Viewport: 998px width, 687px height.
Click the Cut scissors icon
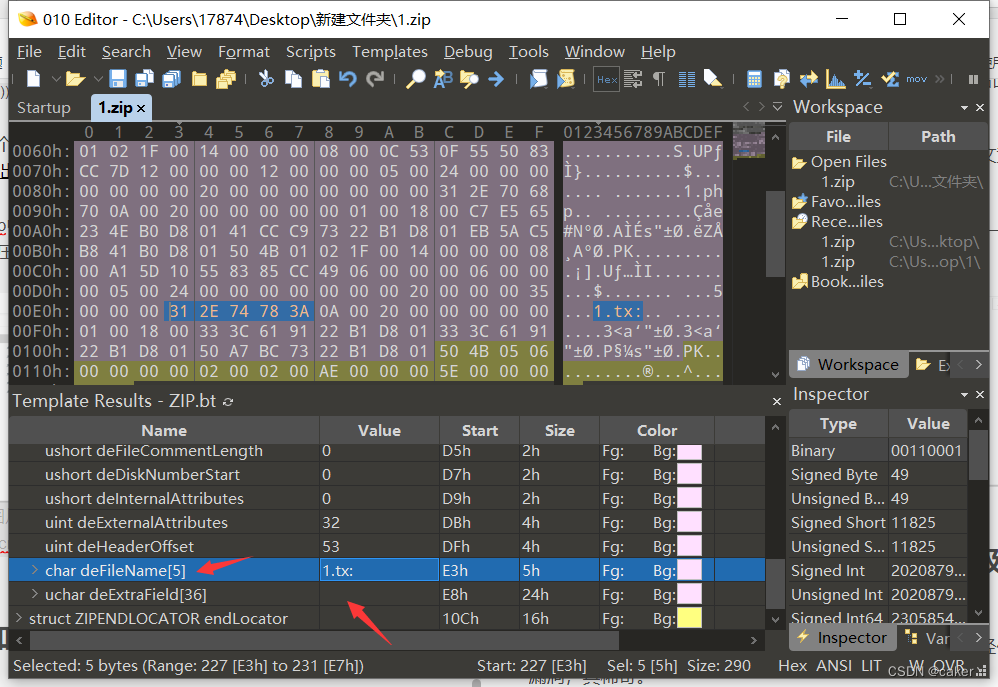tap(266, 79)
